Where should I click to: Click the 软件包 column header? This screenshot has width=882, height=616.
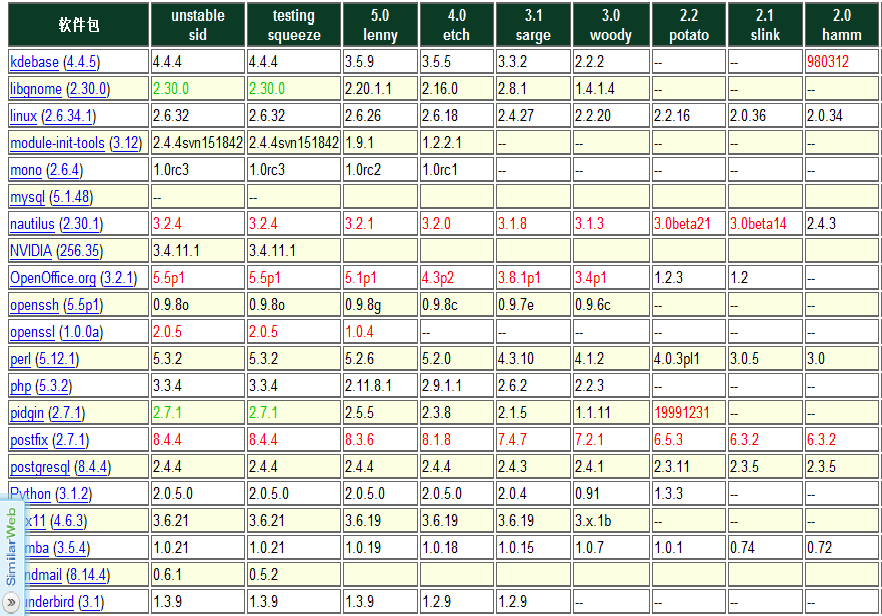tap(79, 25)
